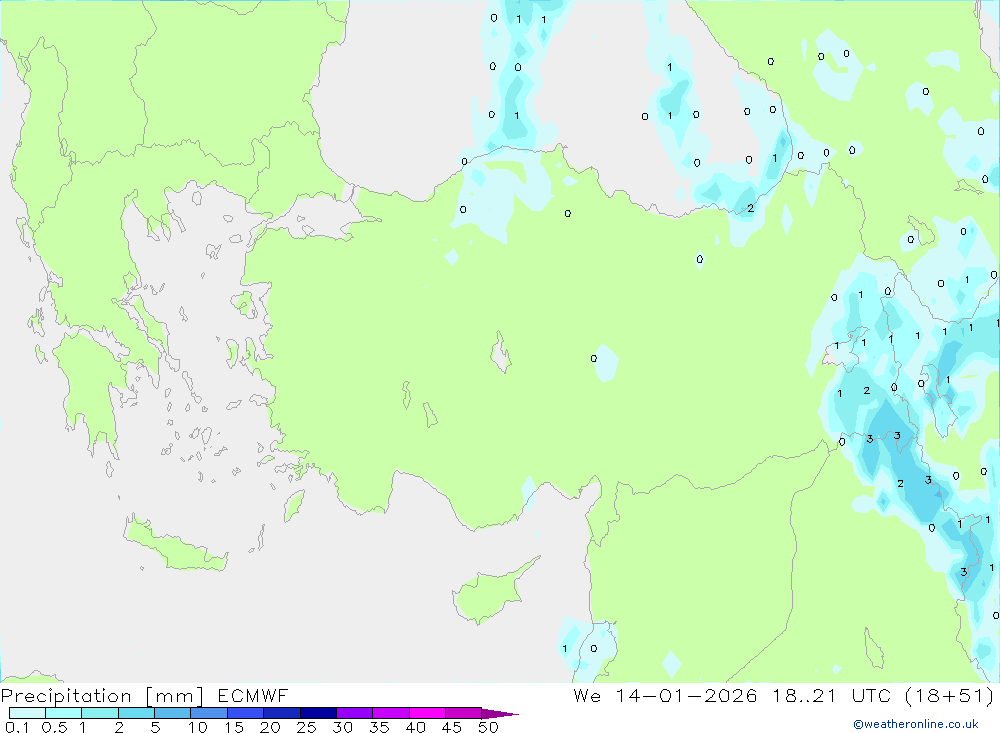Screen dimensions: 1000x733
Task: Pick the blue legend swatch between 10 and 15
Action: (209, 713)
